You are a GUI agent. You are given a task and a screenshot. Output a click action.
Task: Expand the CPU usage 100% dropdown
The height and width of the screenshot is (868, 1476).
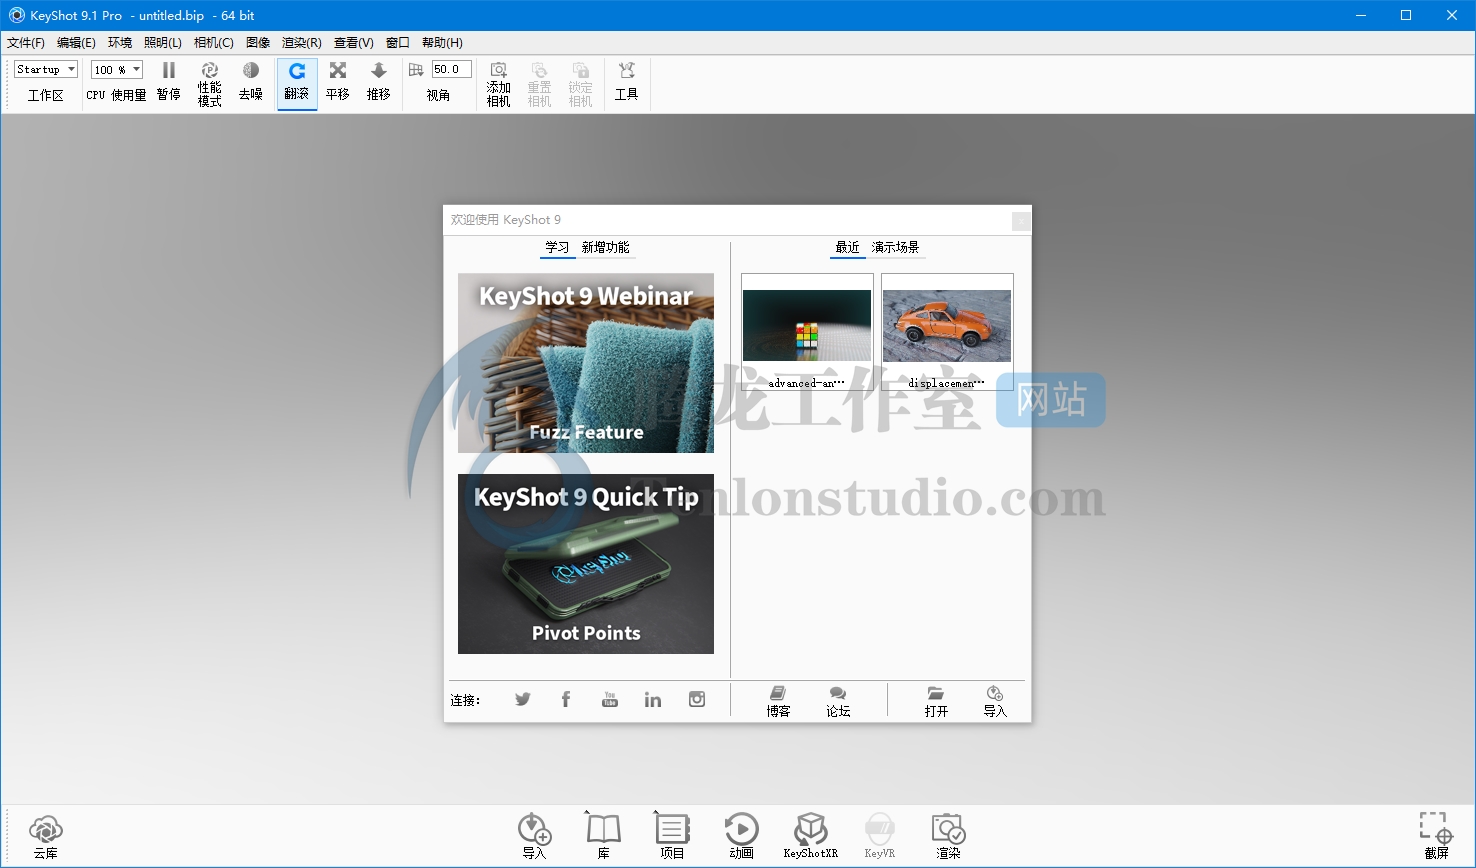[117, 69]
